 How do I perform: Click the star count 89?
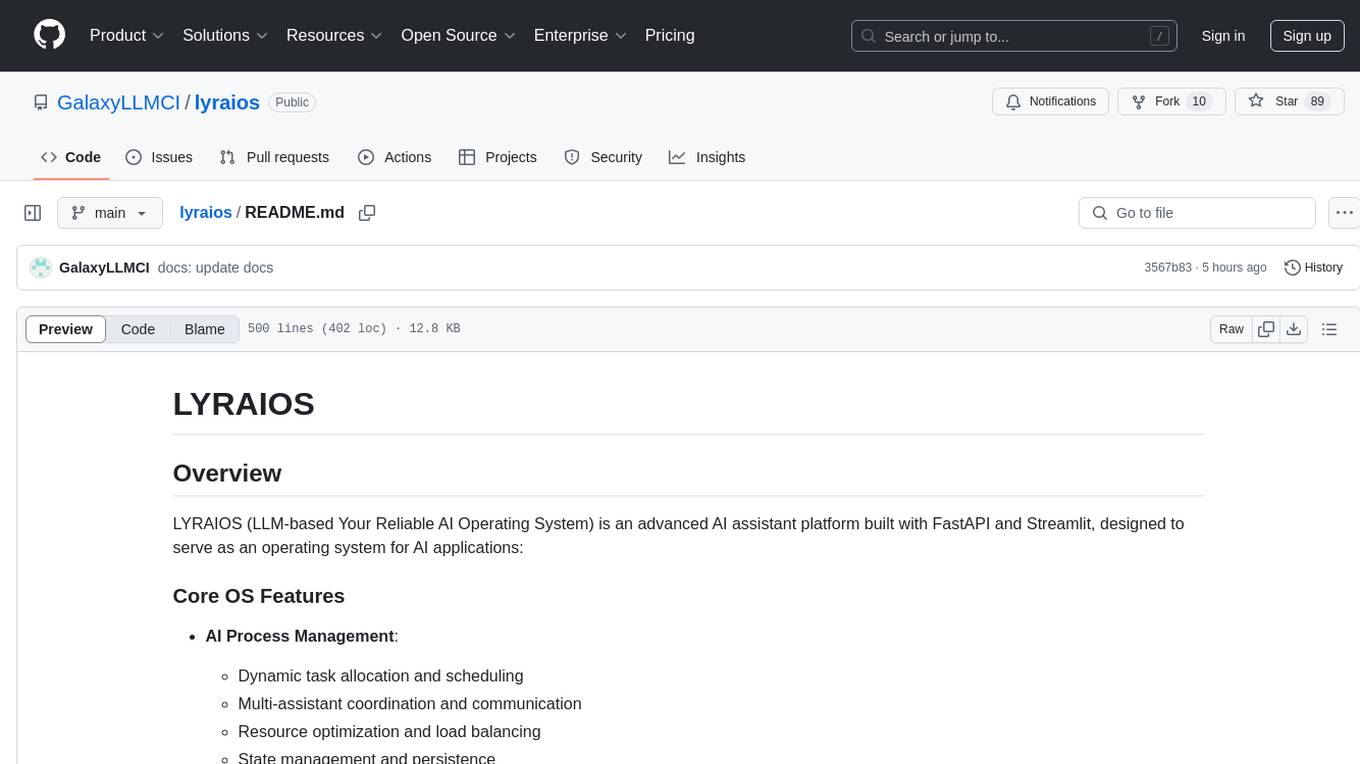click(x=1317, y=102)
